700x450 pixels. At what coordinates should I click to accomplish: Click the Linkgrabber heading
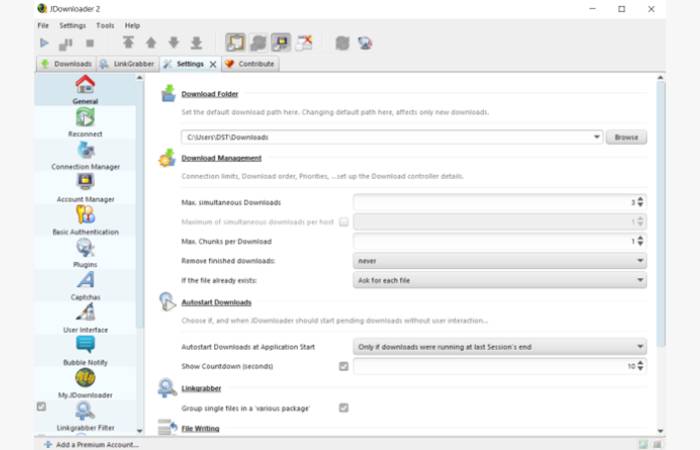(x=201, y=388)
